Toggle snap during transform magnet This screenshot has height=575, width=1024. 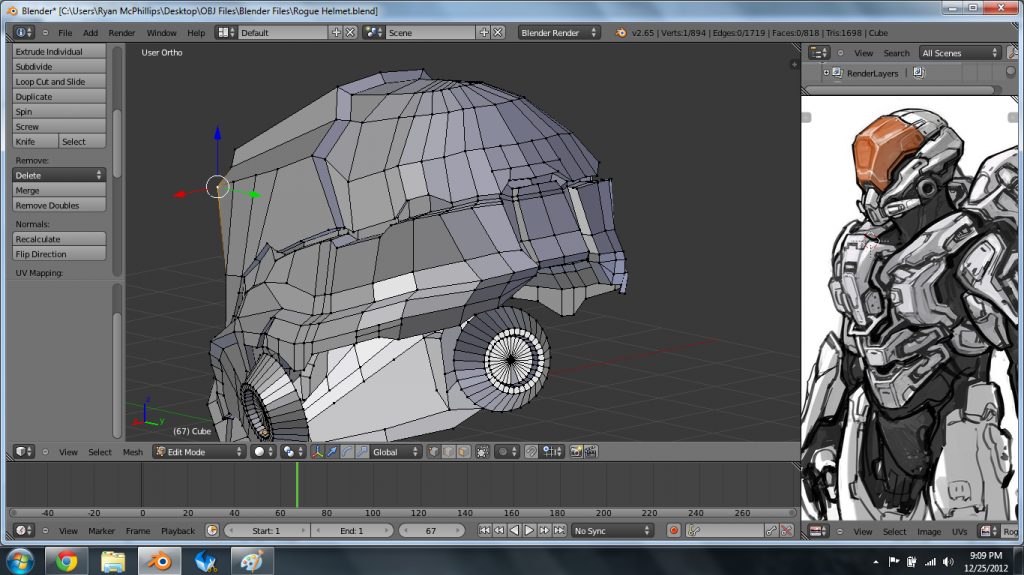[x=532, y=452]
